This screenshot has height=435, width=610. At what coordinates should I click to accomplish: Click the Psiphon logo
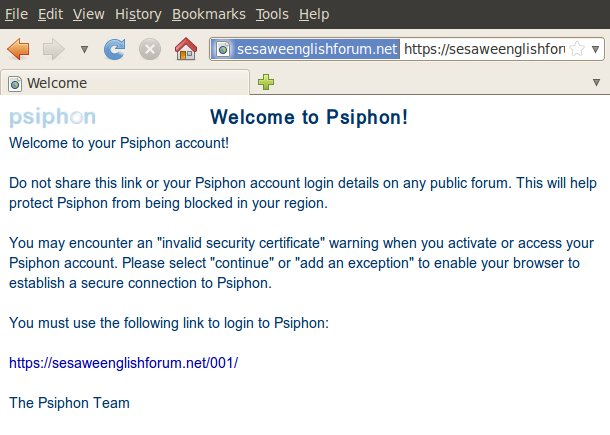click(52, 118)
